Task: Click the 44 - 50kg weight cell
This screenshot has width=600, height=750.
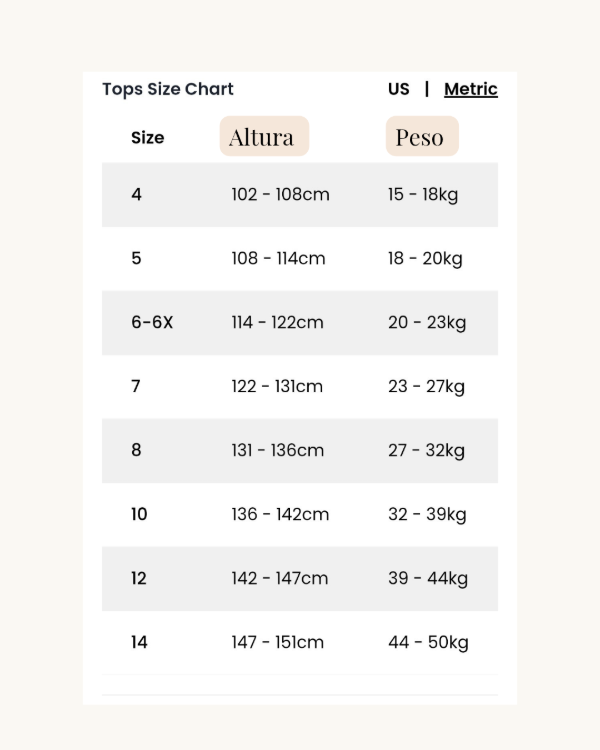Action: (428, 643)
